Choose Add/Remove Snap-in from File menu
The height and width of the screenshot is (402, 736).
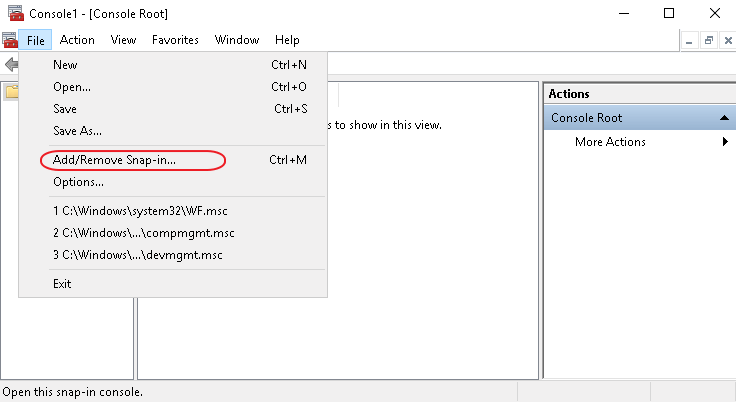point(114,160)
